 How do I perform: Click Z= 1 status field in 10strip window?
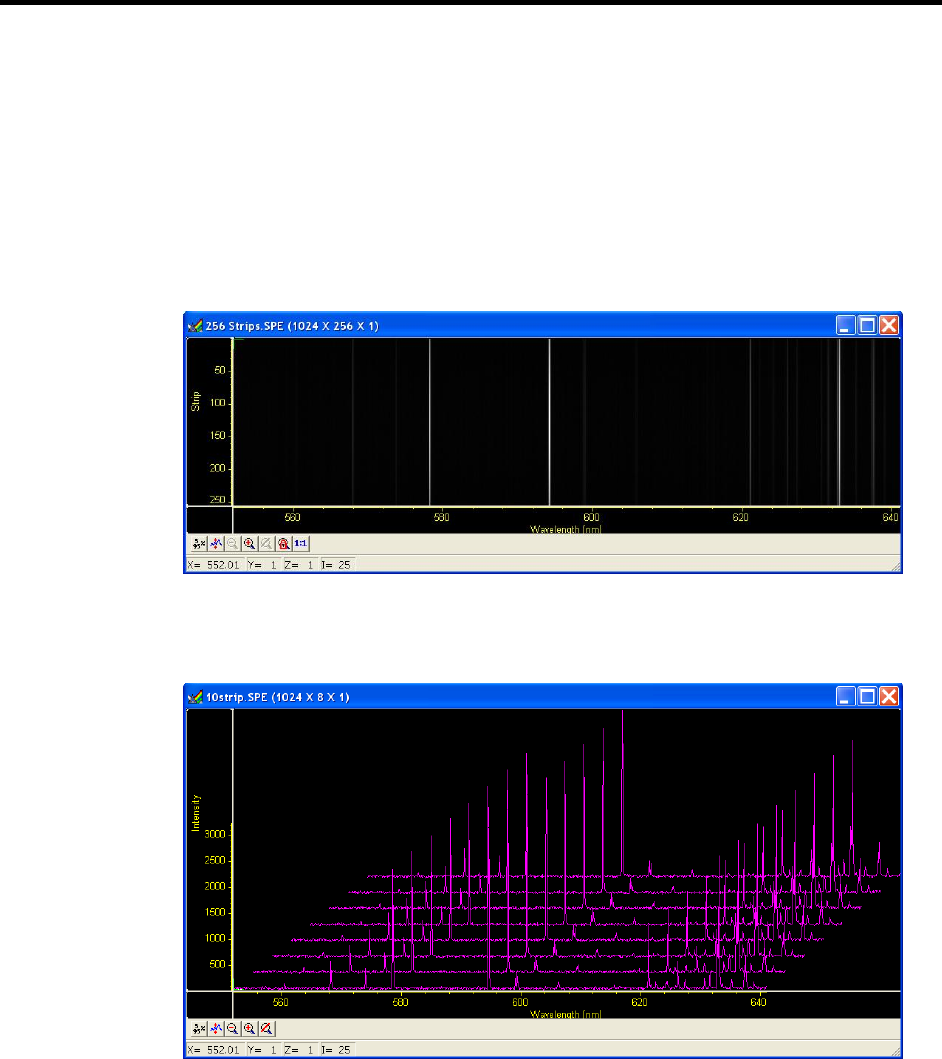click(300, 1050)
